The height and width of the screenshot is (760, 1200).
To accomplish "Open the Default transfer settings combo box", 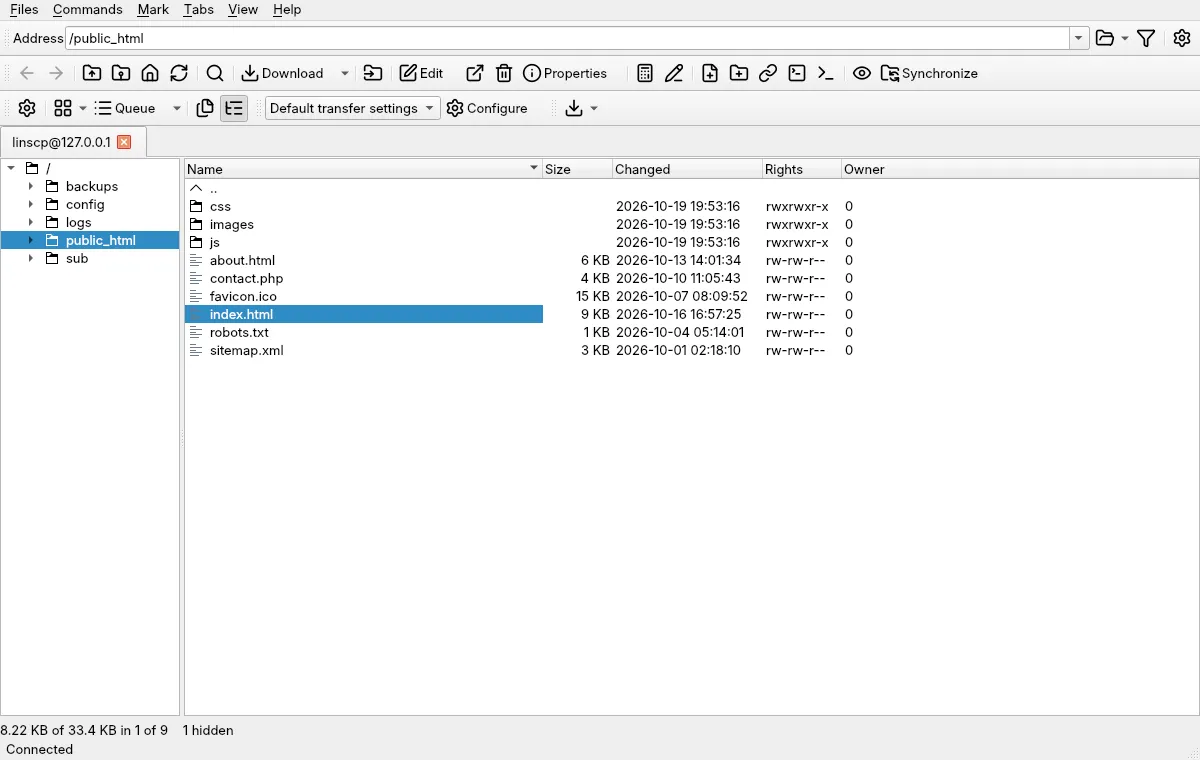I will 352,108.
